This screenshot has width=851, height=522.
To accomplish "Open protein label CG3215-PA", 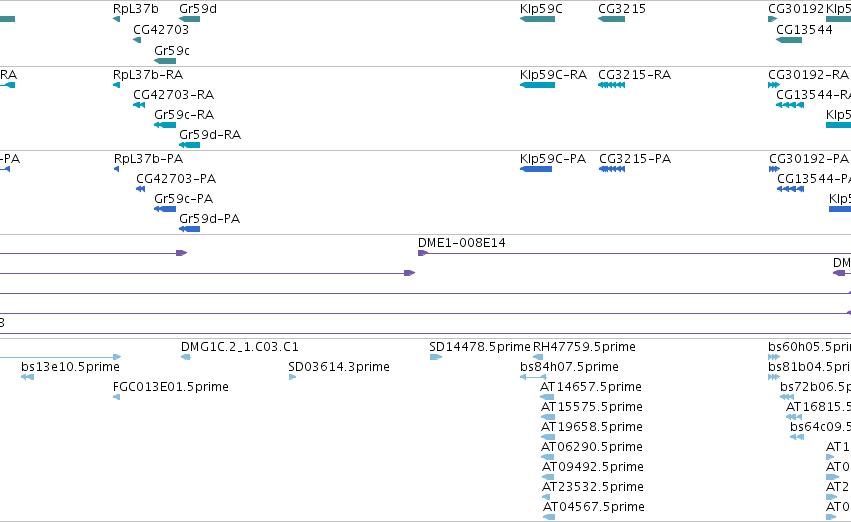I will click(x=635, y=159).
